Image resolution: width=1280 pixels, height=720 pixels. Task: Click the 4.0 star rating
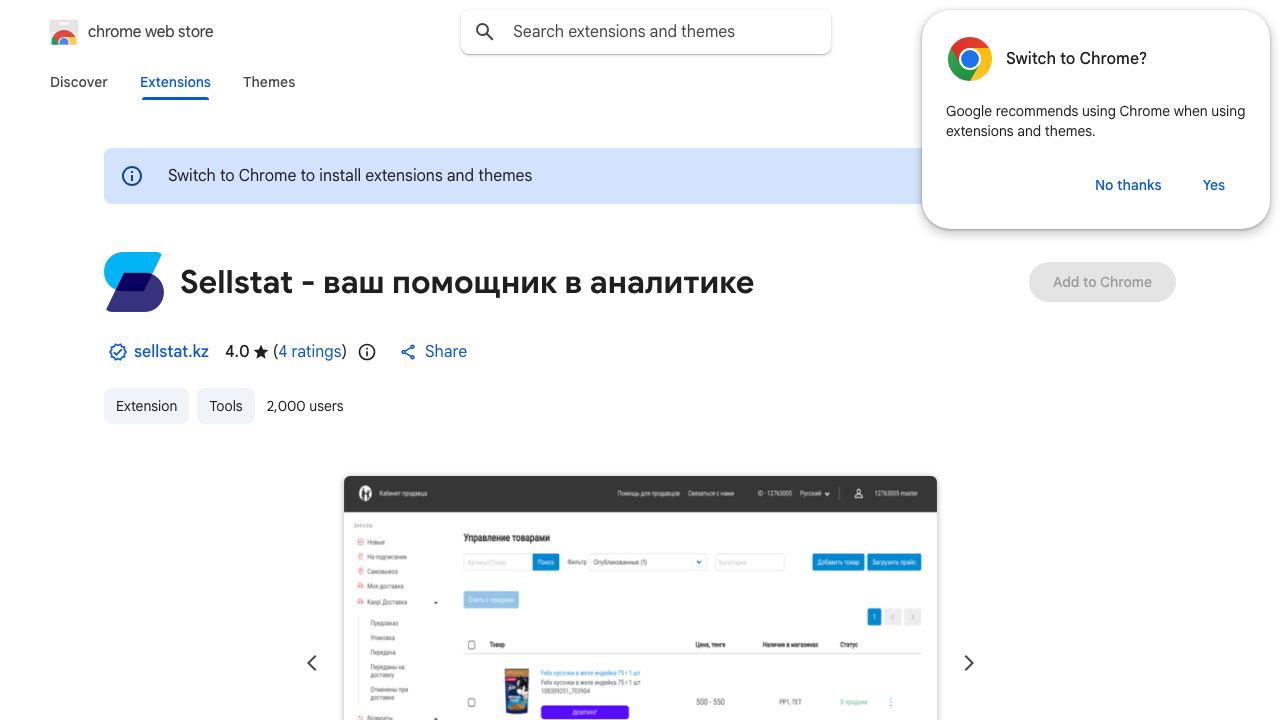pyautogui.click(x=247, y=351)
